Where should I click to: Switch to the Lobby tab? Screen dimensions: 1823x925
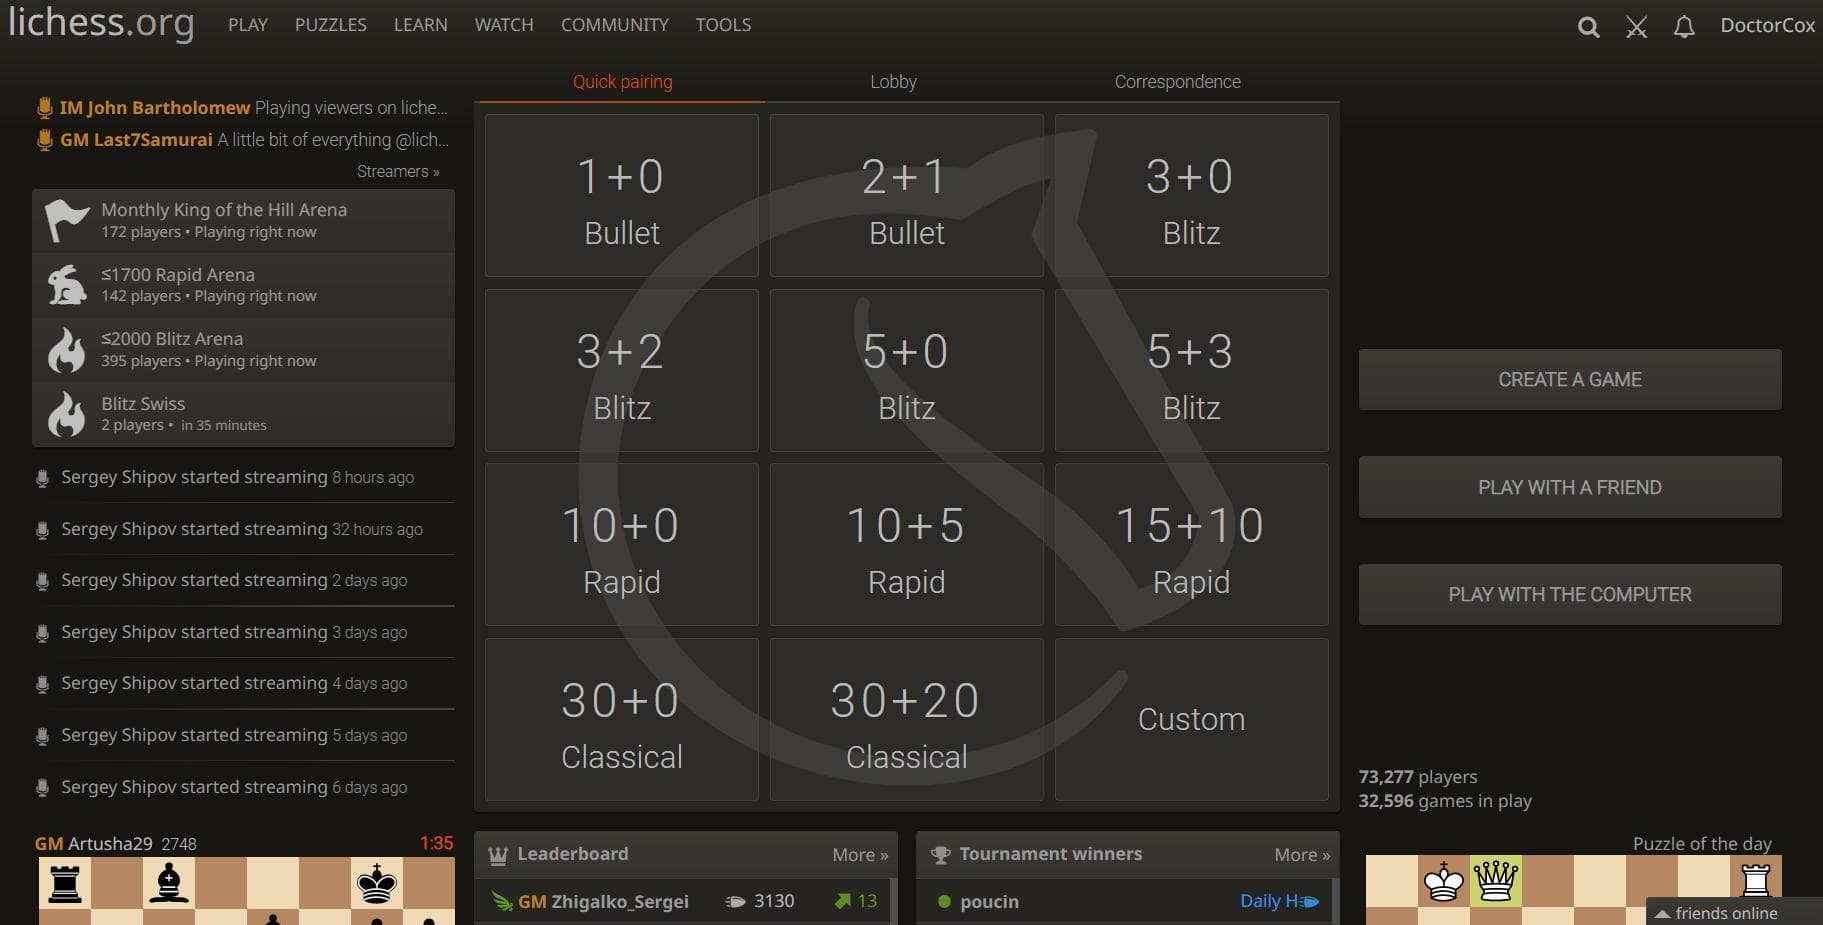[x=893, y=82]
